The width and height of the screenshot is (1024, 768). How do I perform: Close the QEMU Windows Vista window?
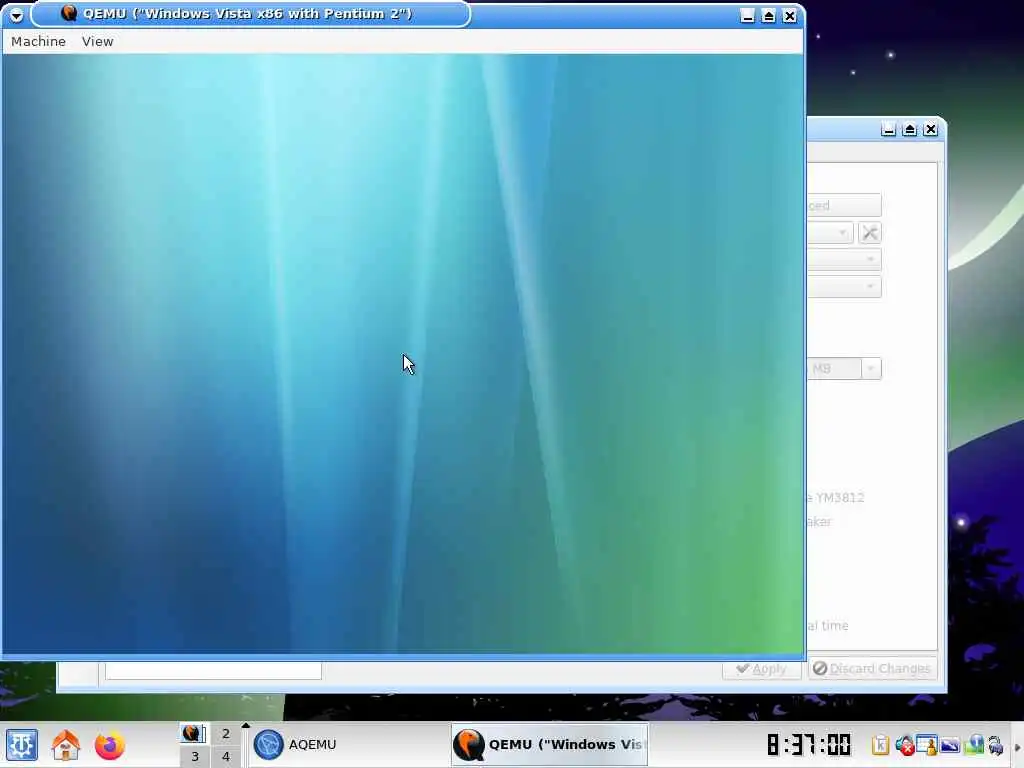tap(790, 16)
